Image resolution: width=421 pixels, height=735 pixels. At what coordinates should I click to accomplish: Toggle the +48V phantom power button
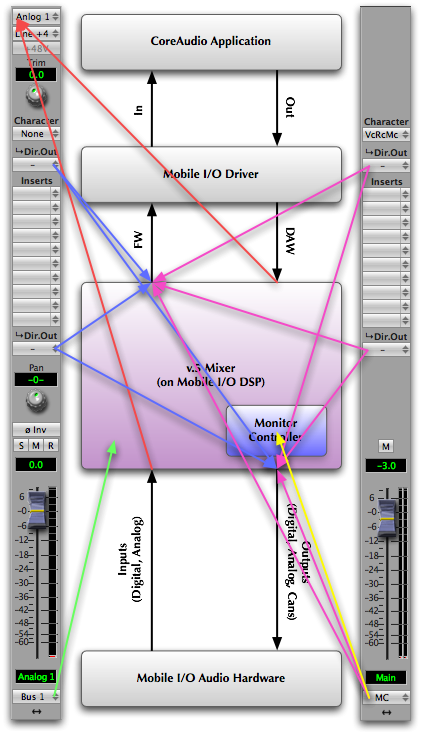click(36, 48)
